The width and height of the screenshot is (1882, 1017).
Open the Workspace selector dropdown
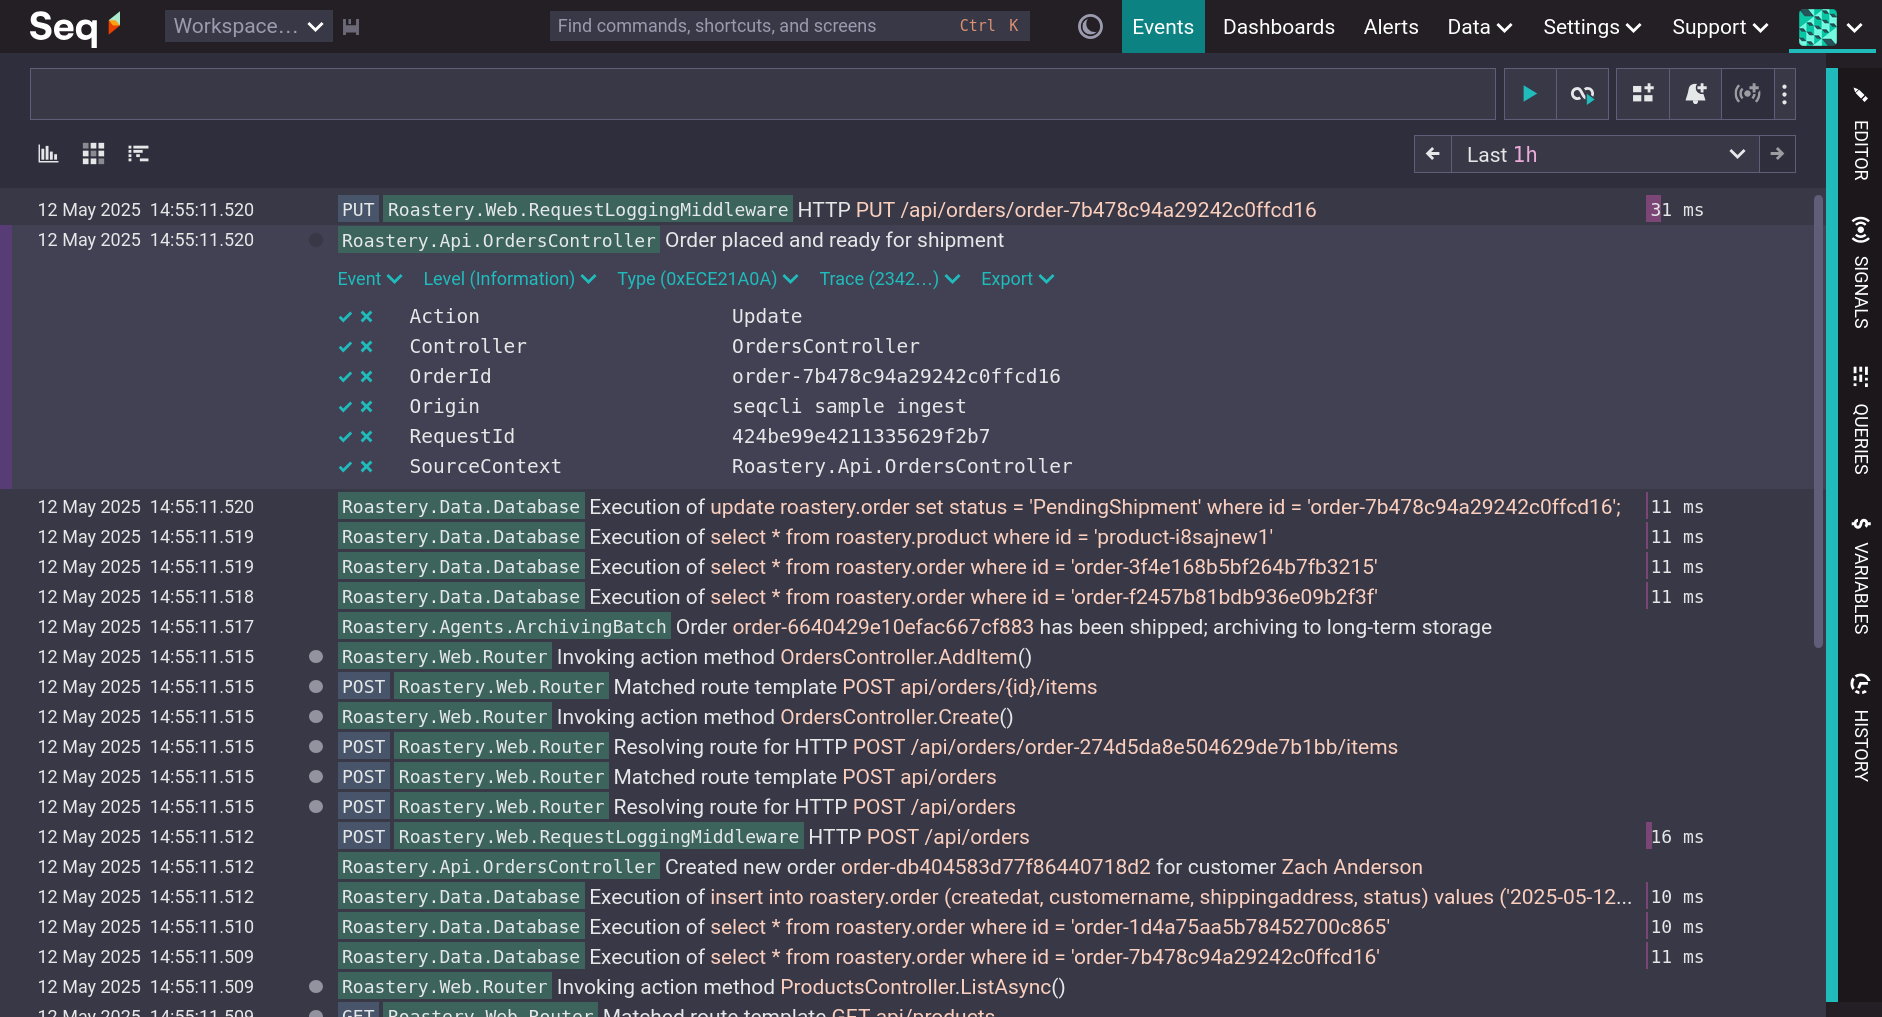(248, 27)
